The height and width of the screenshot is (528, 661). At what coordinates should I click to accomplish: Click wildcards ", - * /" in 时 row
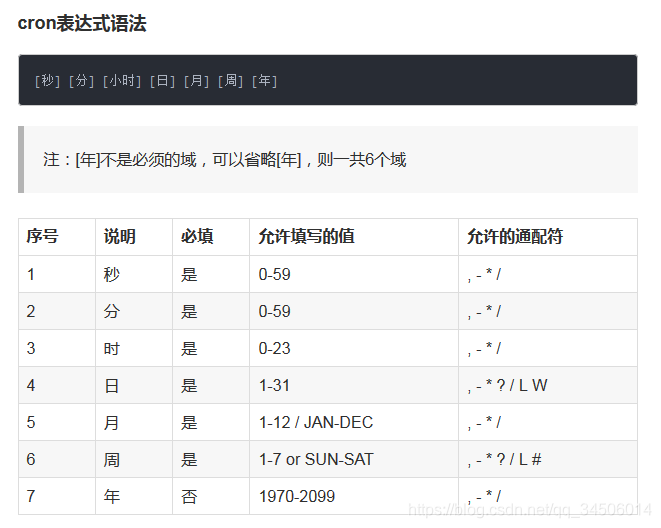coord(484,348)
